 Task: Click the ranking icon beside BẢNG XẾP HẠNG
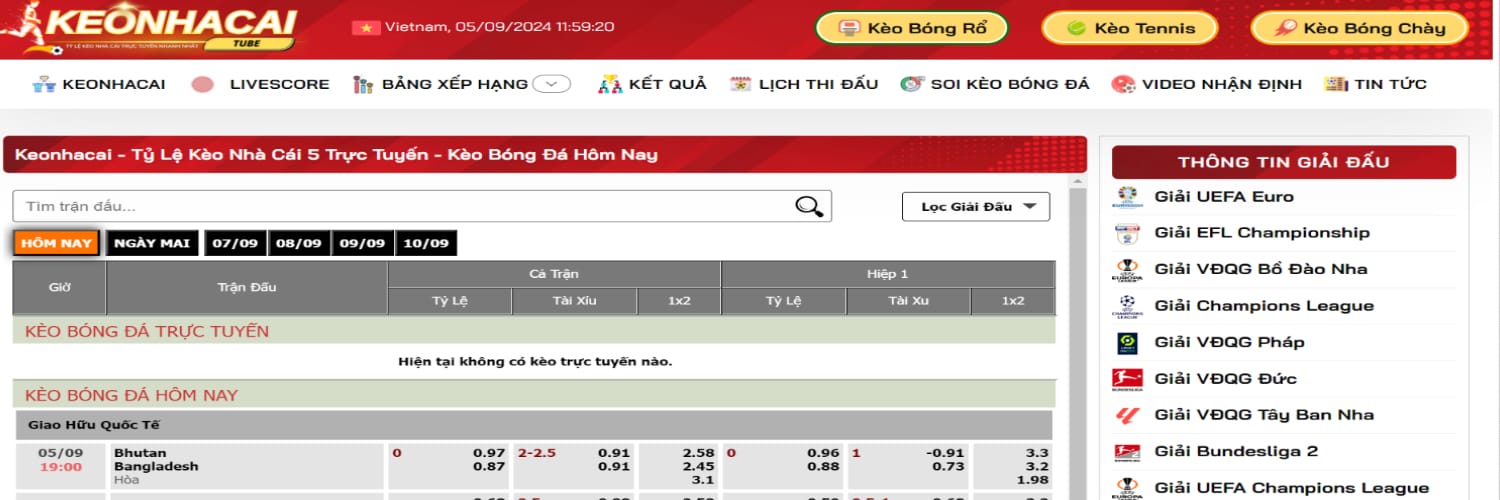(363, 84)
